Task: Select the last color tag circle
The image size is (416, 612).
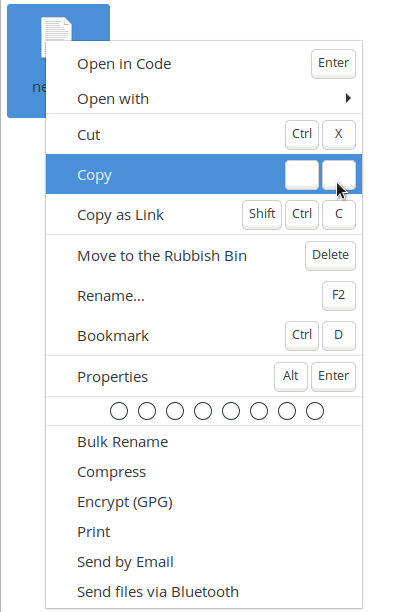Action: [x=315, y=411]
